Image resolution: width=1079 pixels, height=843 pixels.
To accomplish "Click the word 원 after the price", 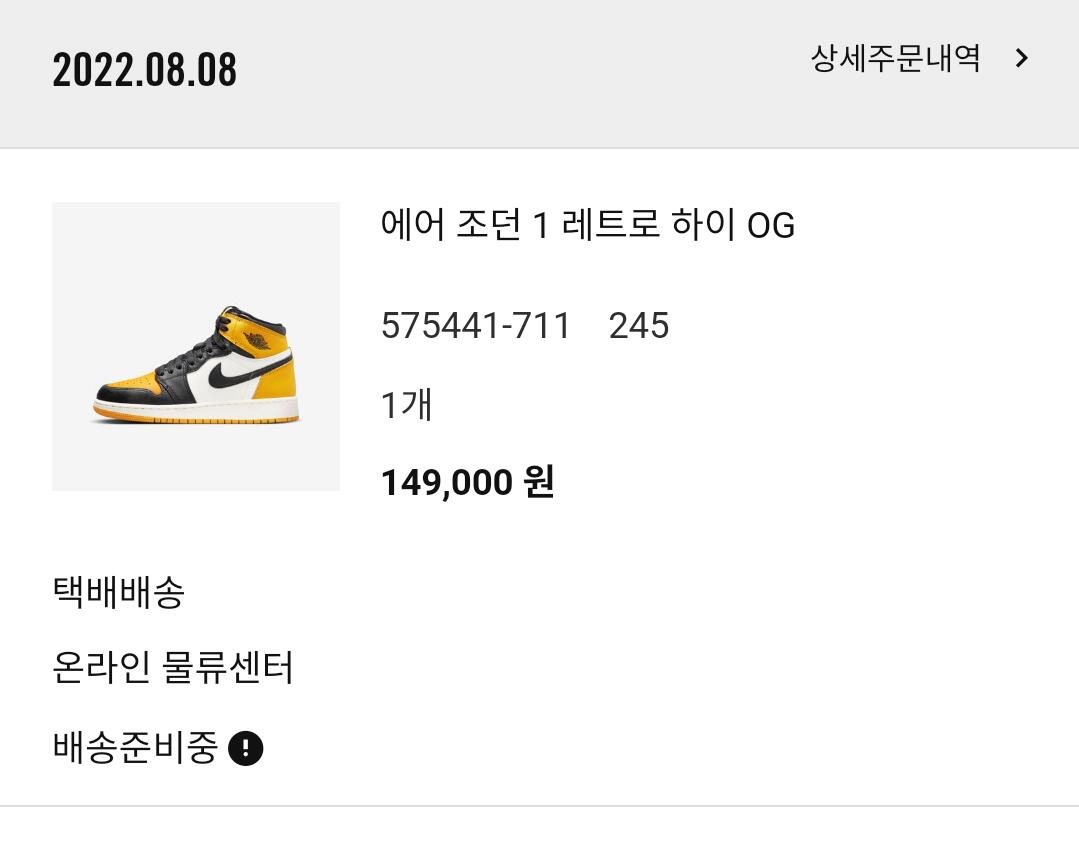I will pos(539,482).
